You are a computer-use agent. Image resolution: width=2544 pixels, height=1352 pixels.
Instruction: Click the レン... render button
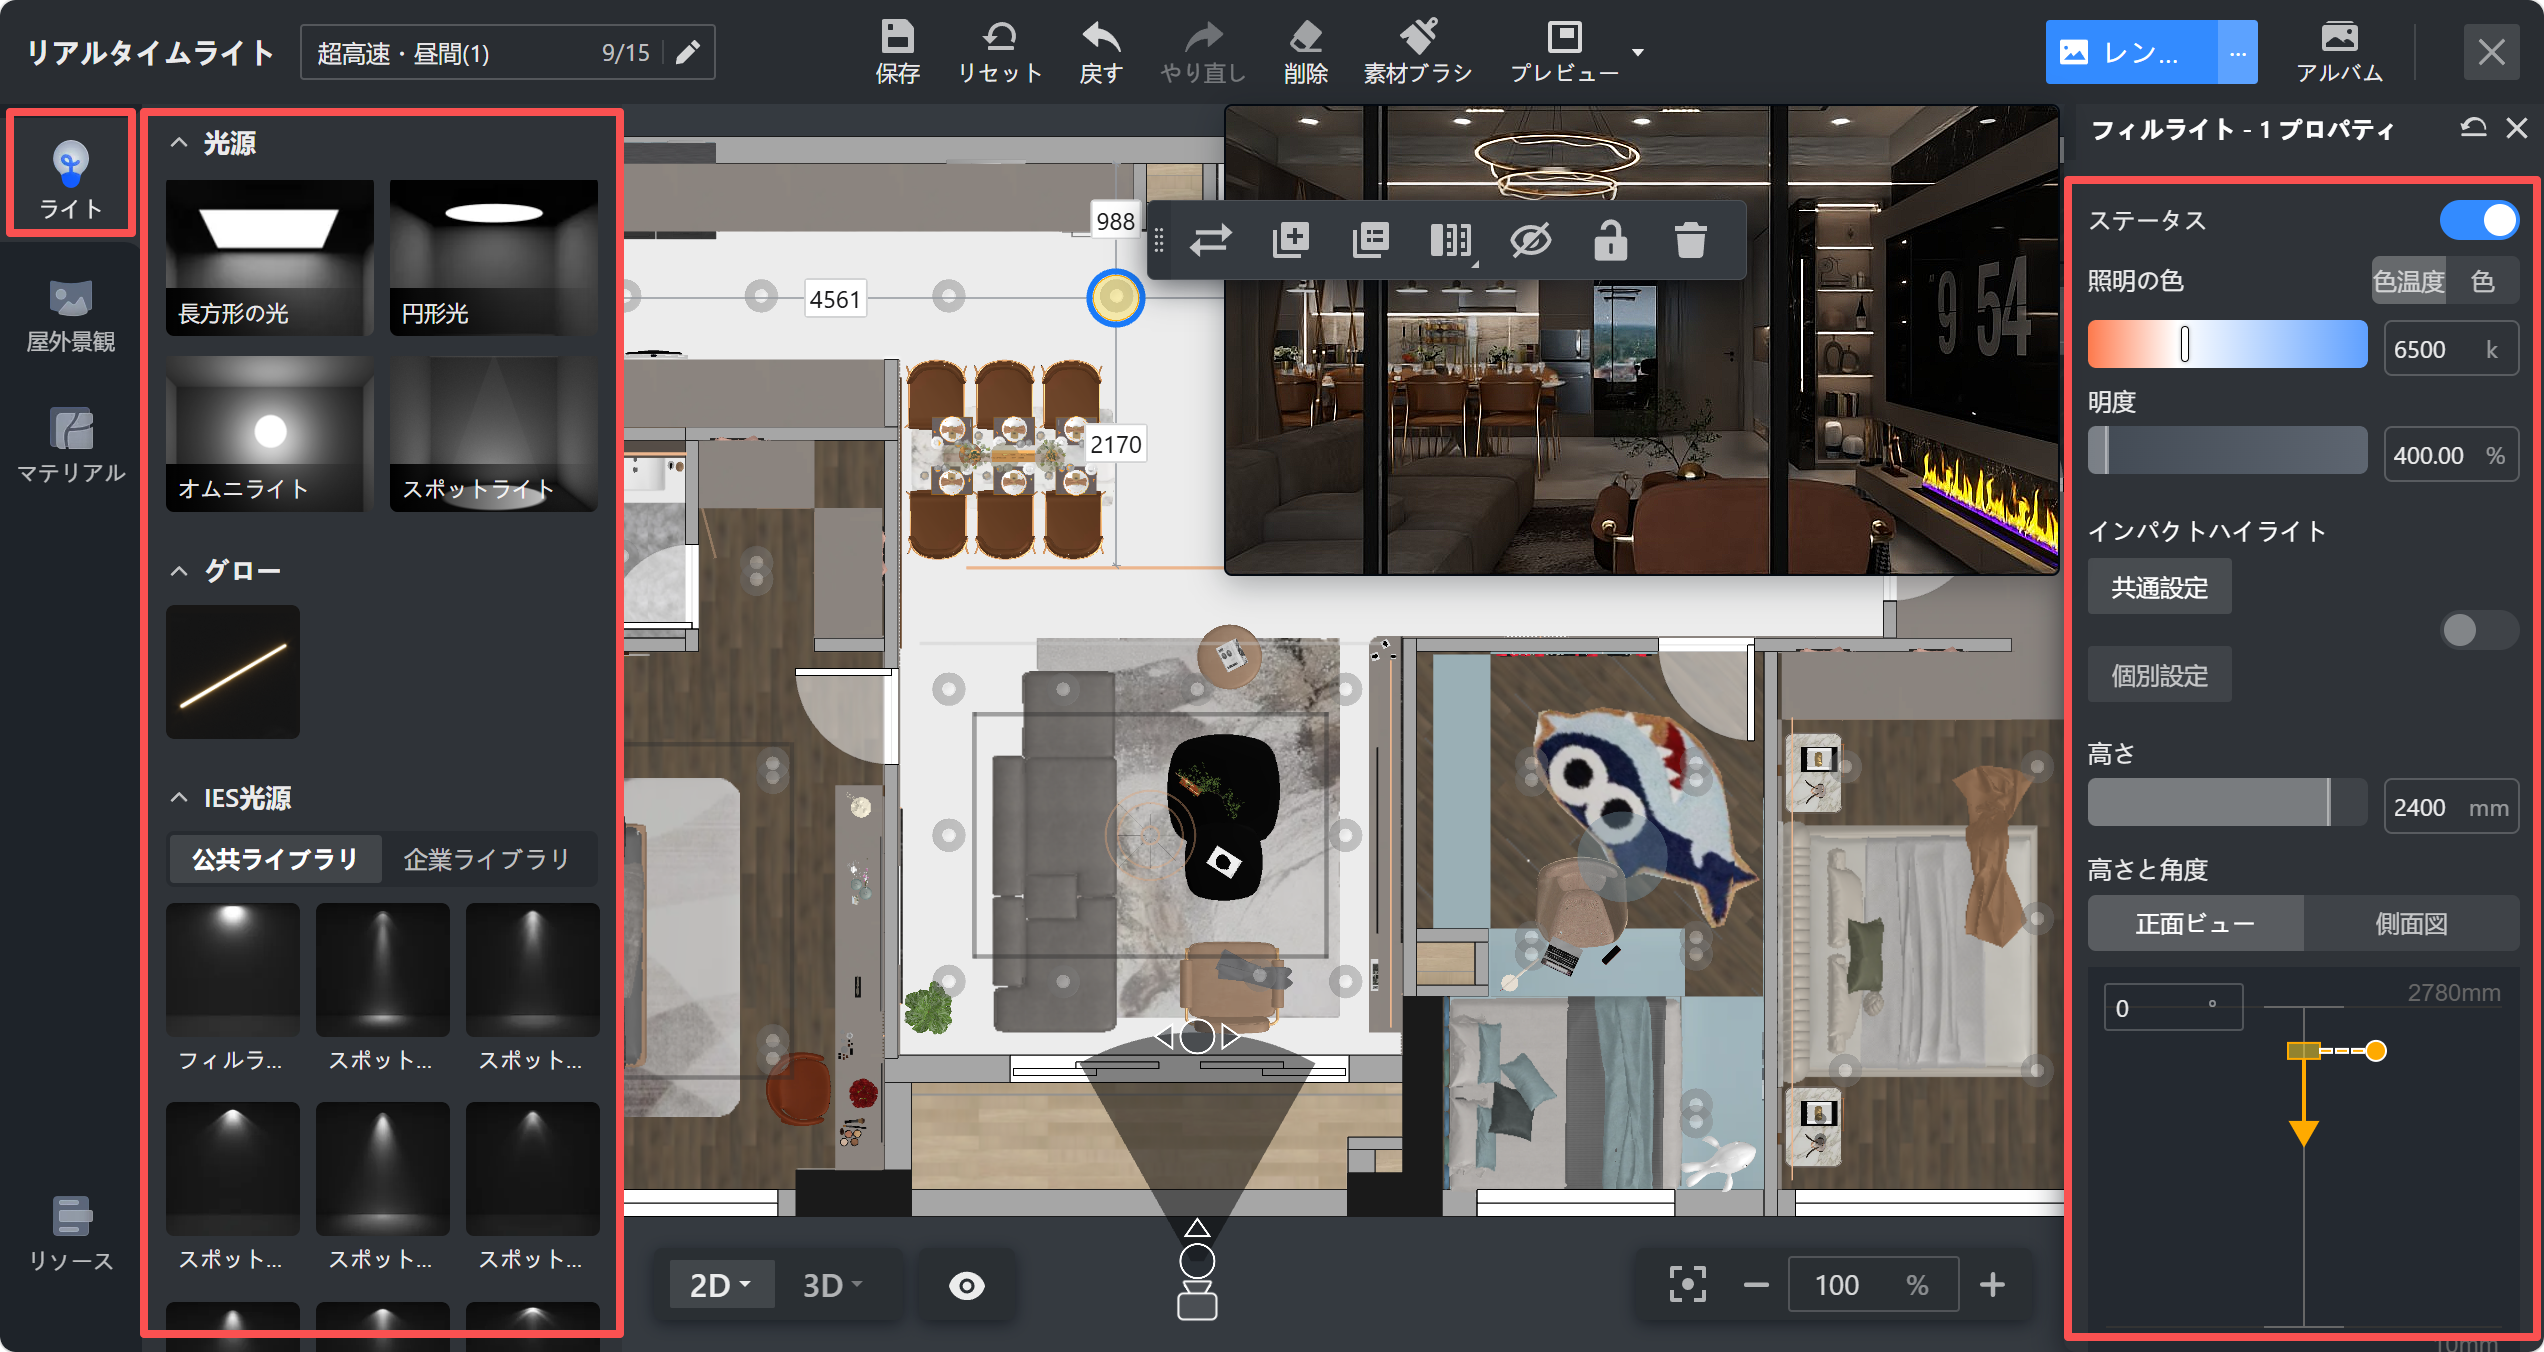pyautogui.click(x=2132, y=52)
